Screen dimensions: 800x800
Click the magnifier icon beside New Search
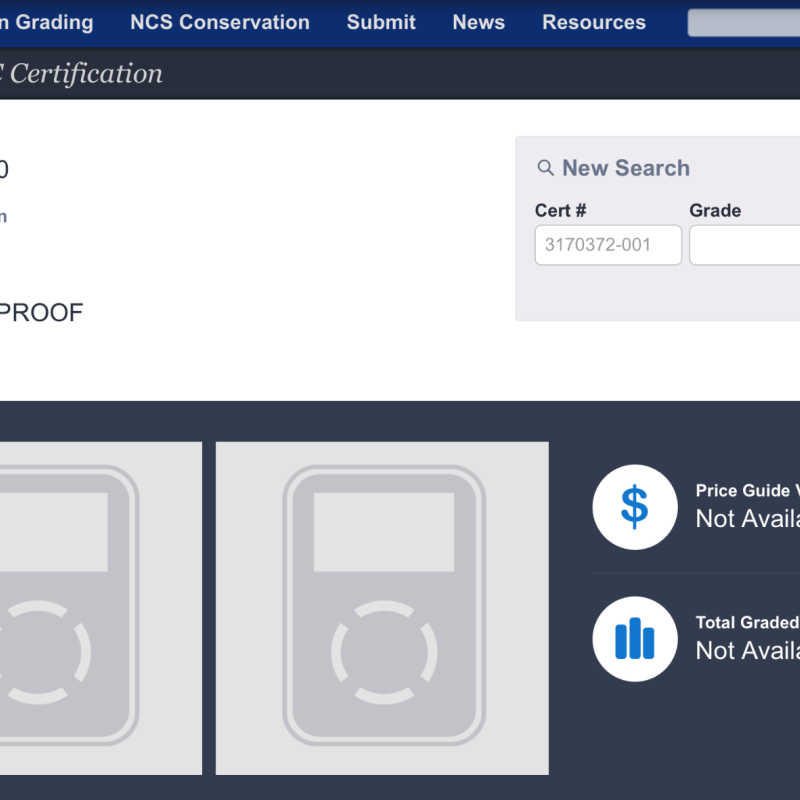click(545, 168)
